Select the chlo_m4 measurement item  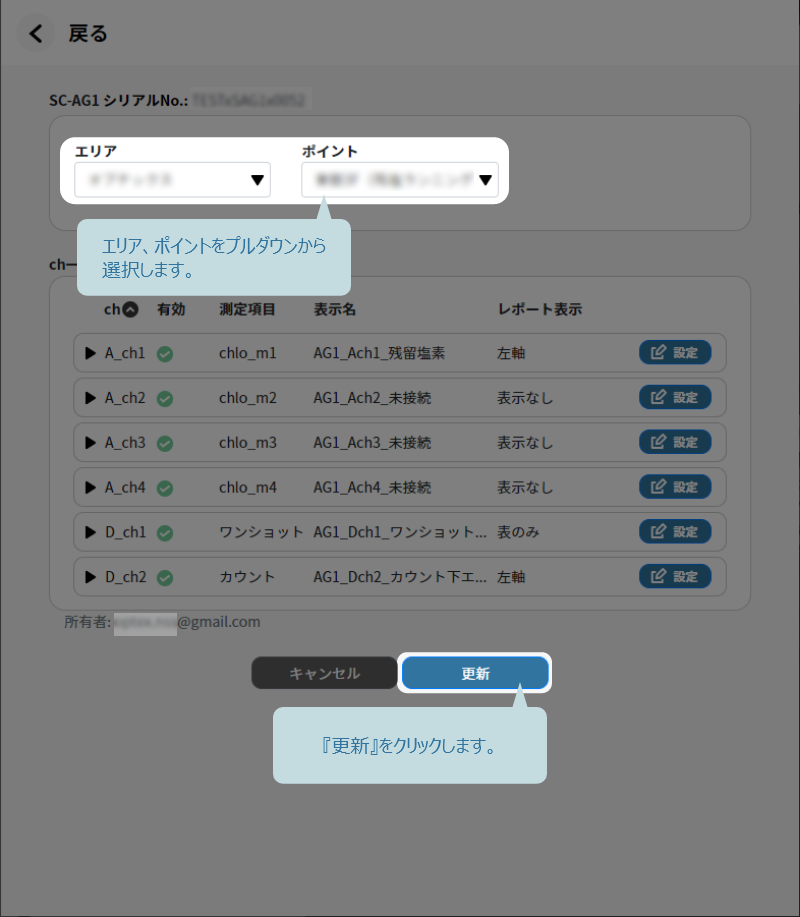(247, 488)
